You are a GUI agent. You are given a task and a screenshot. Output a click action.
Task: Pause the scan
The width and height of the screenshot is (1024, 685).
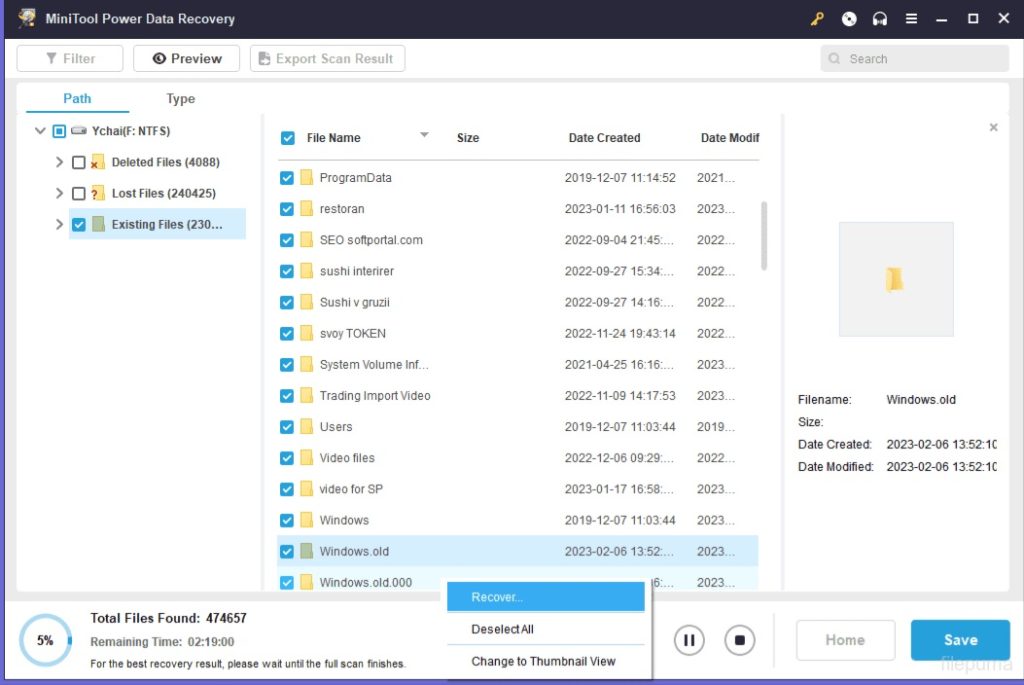[689, 640]
